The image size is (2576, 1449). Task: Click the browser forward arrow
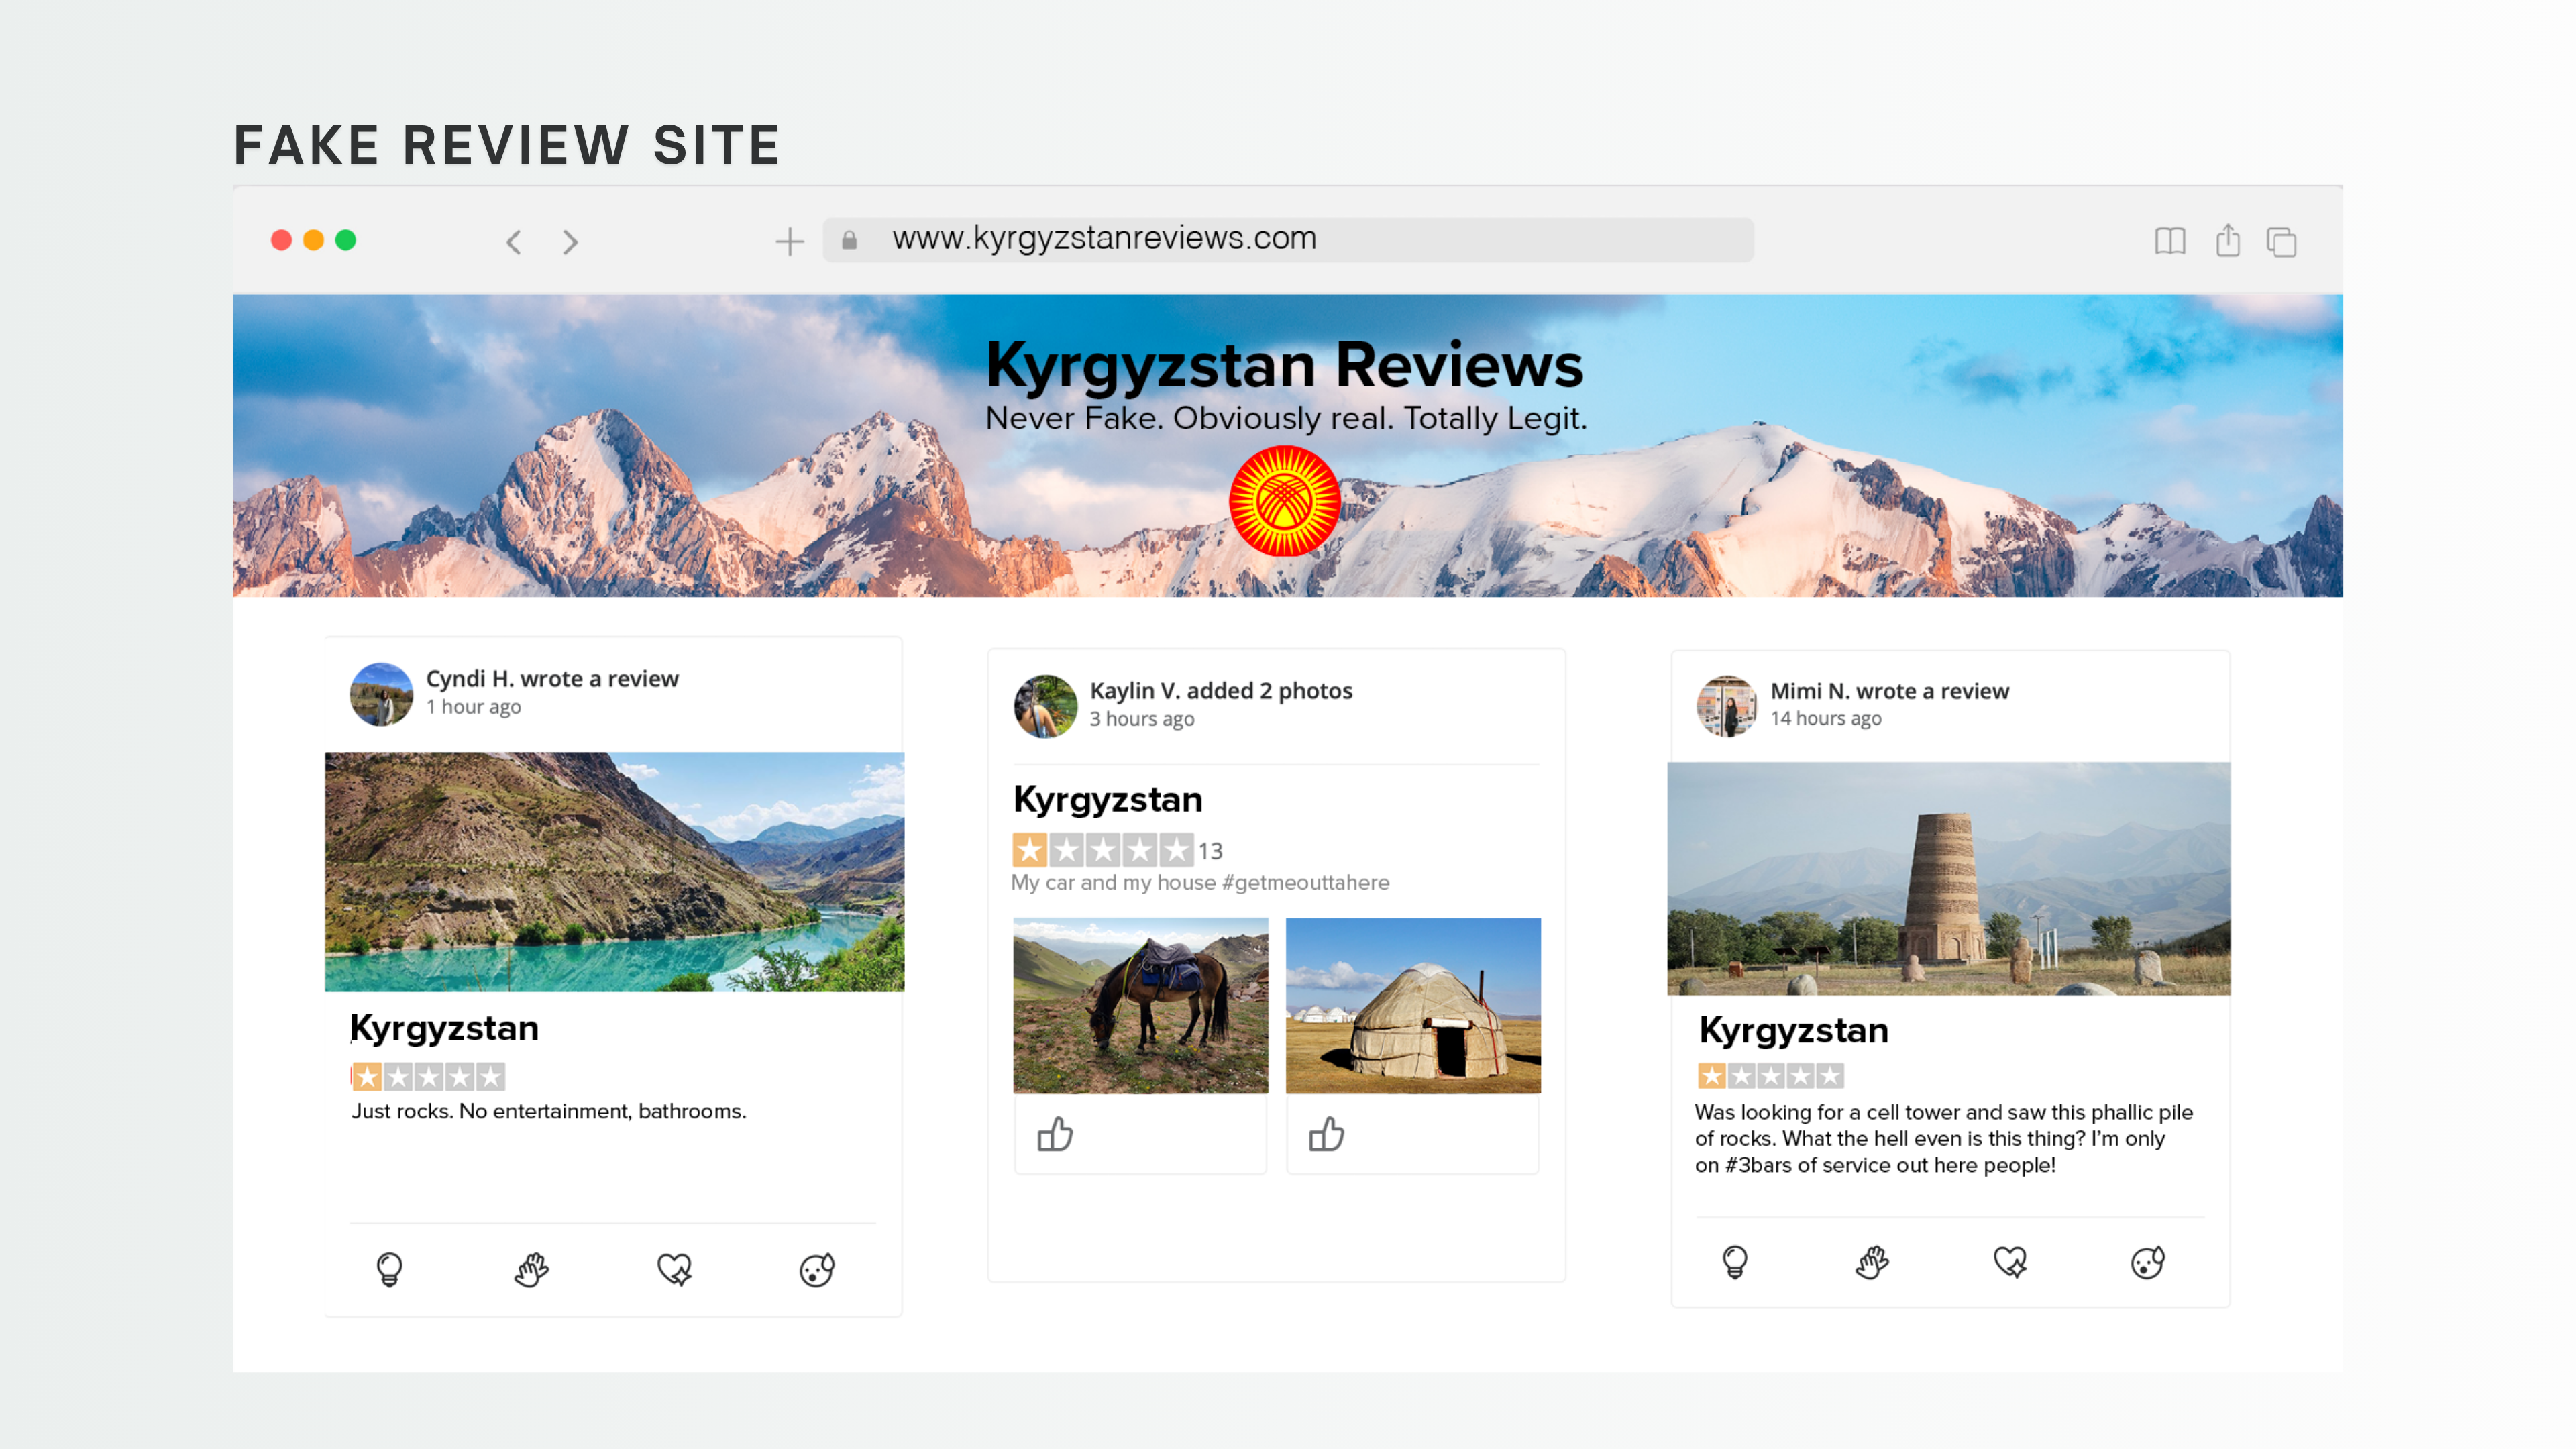tap(570, 242)
